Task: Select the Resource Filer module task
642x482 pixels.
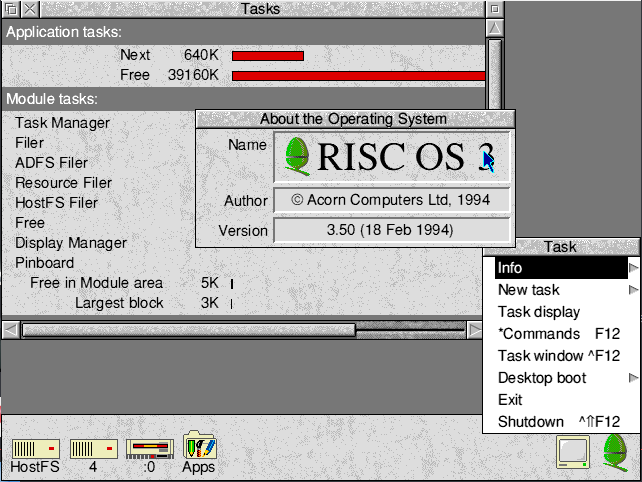Action: click(63, 183)
